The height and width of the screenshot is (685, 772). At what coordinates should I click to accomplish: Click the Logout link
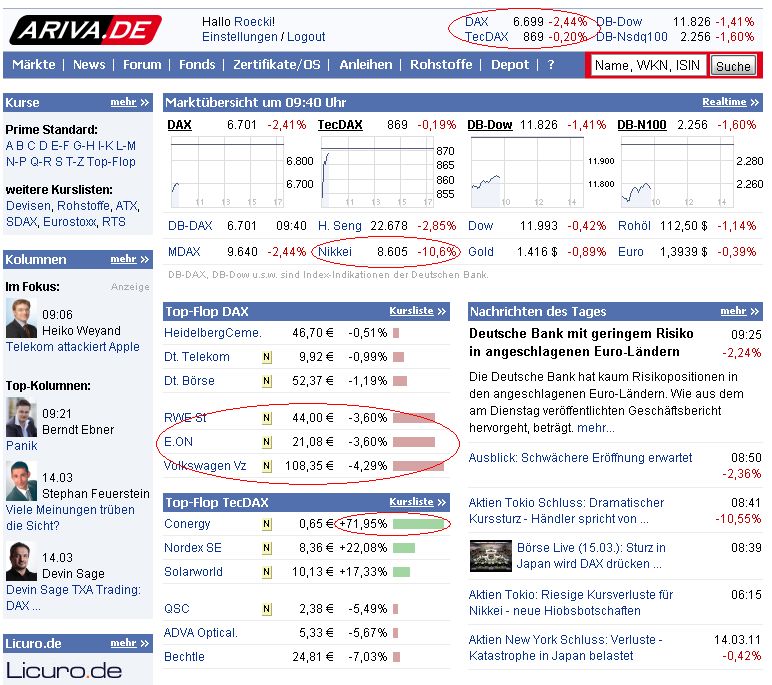pos(306,37)
